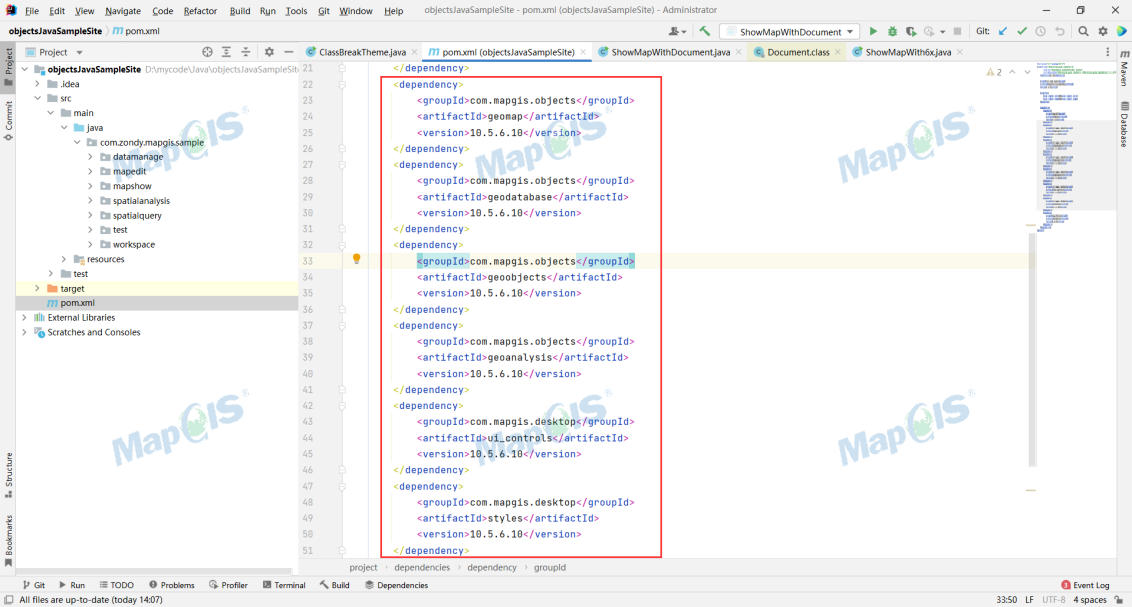Expand all nodes in Project panel
Screen dimensions: 1132x607
tap(227, 52)
